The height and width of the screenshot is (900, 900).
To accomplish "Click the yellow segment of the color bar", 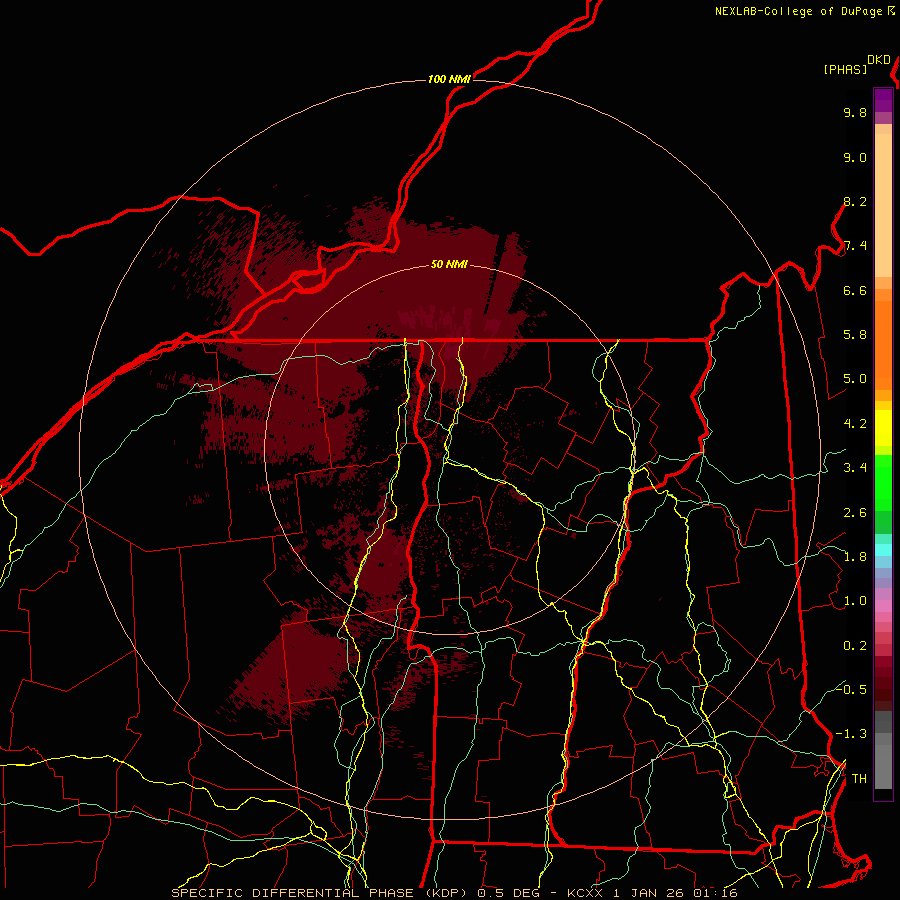I will tap(883, 428).
